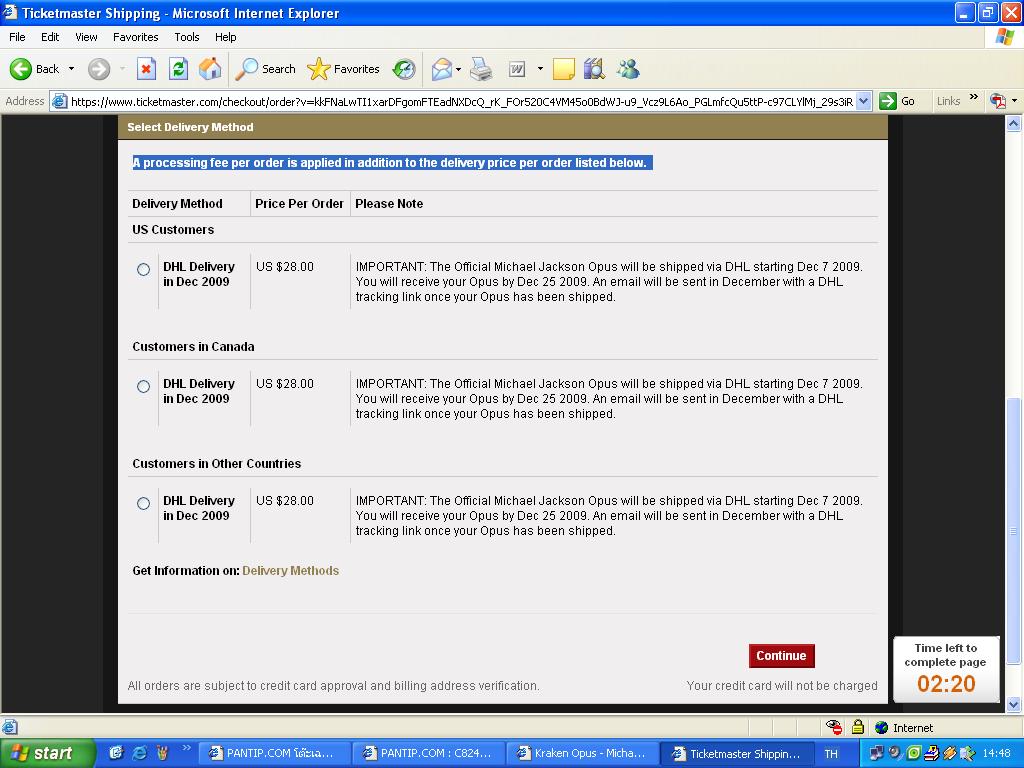
Task: Go back with the green Back arrow
Action: tap(34, 69)
